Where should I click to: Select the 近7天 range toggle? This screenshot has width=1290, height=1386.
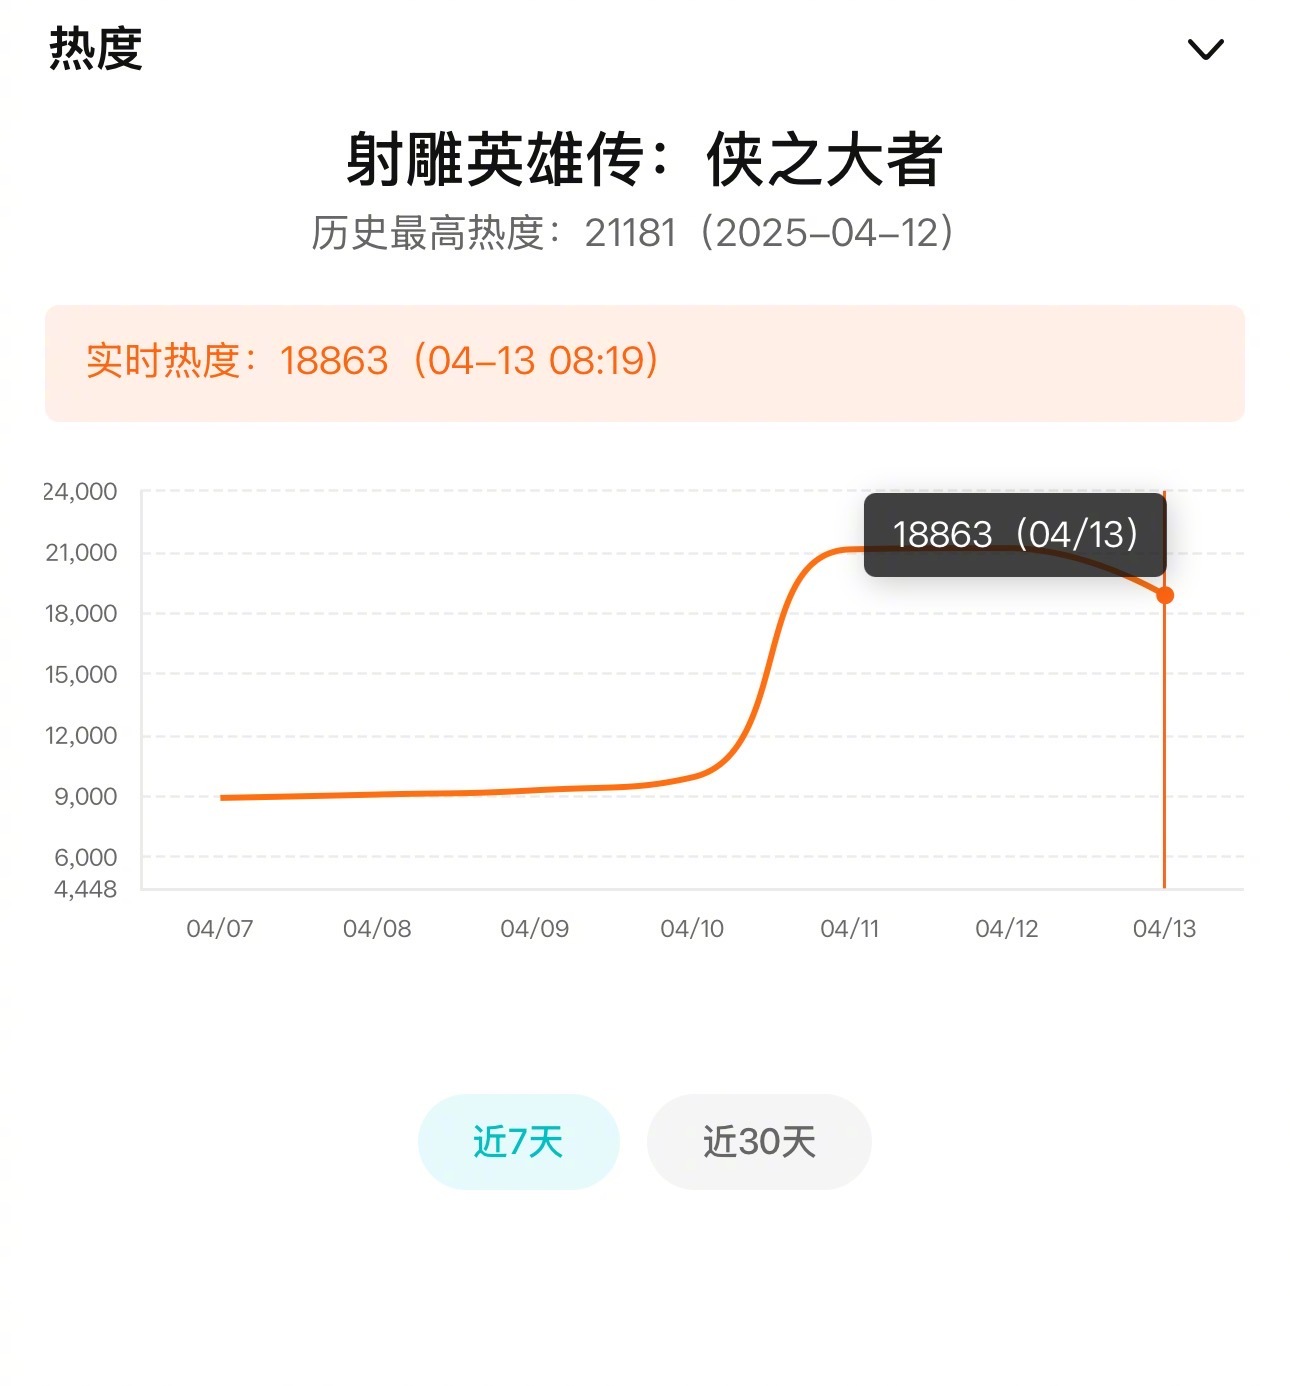click(518, 1141)
